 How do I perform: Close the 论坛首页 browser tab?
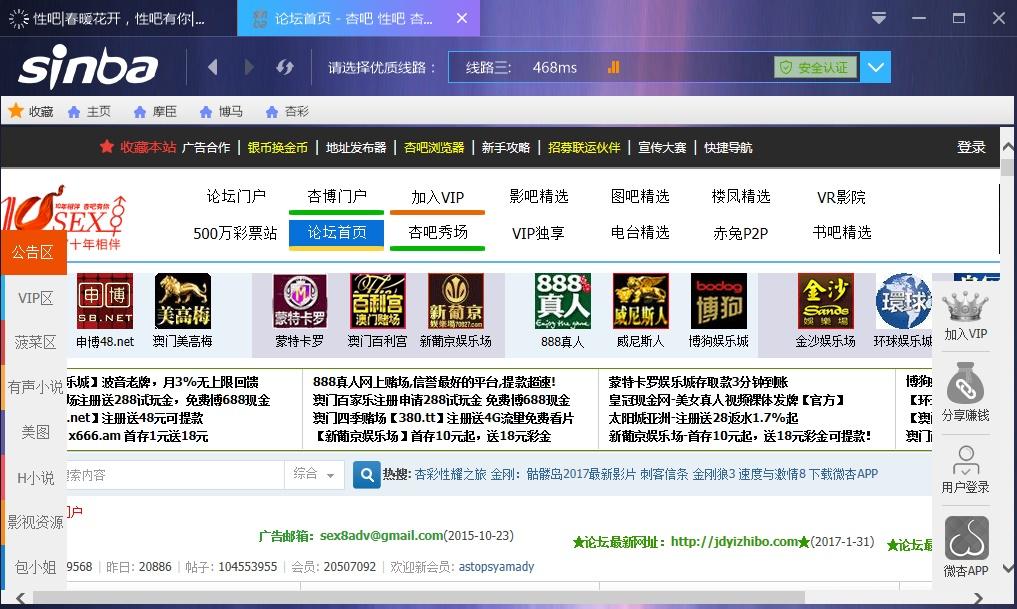pyautogui.click(x=462, y=18)
